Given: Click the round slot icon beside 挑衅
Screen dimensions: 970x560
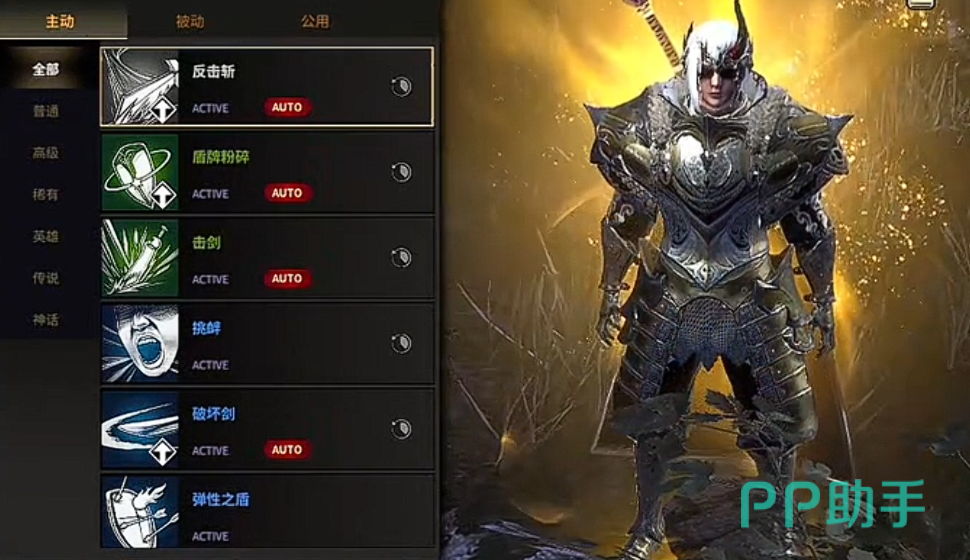Looking at the screenshot, I should point(401,343).
